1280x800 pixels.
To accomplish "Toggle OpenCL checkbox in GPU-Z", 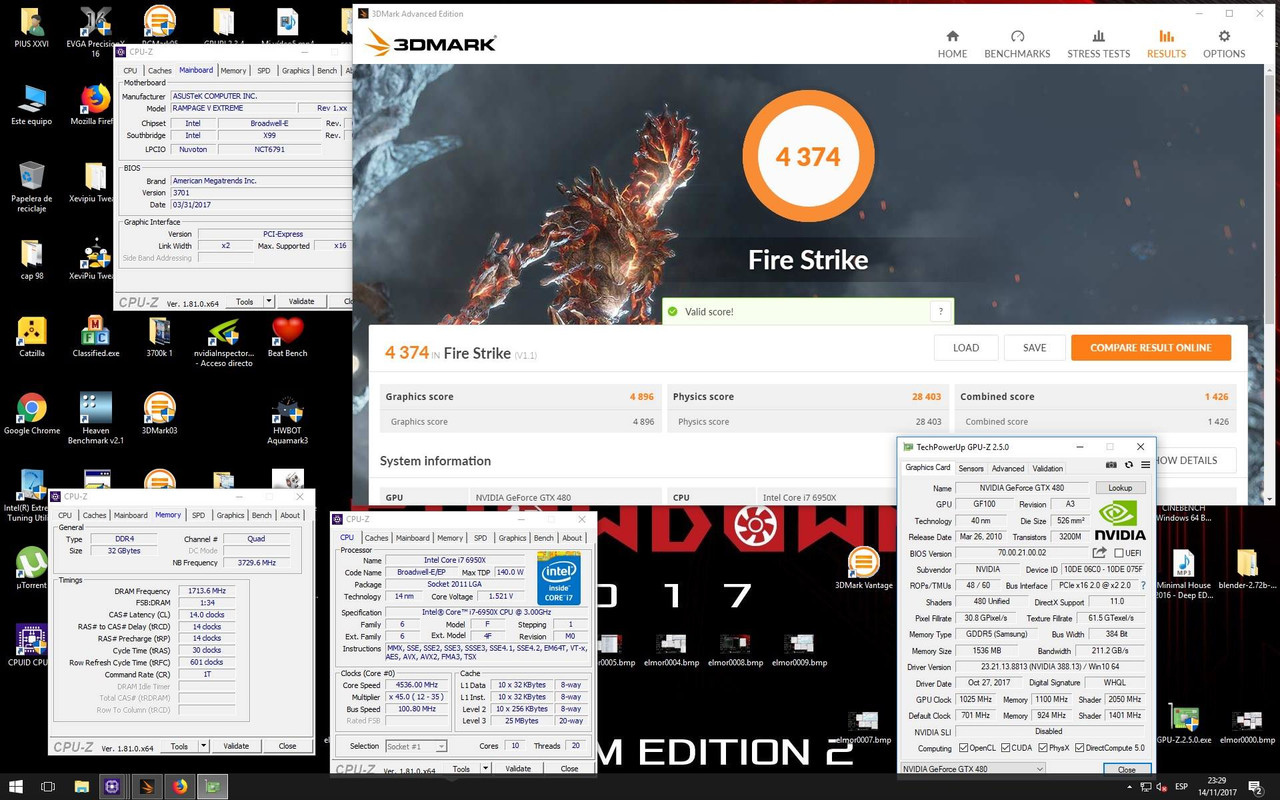I will (964, 748).
